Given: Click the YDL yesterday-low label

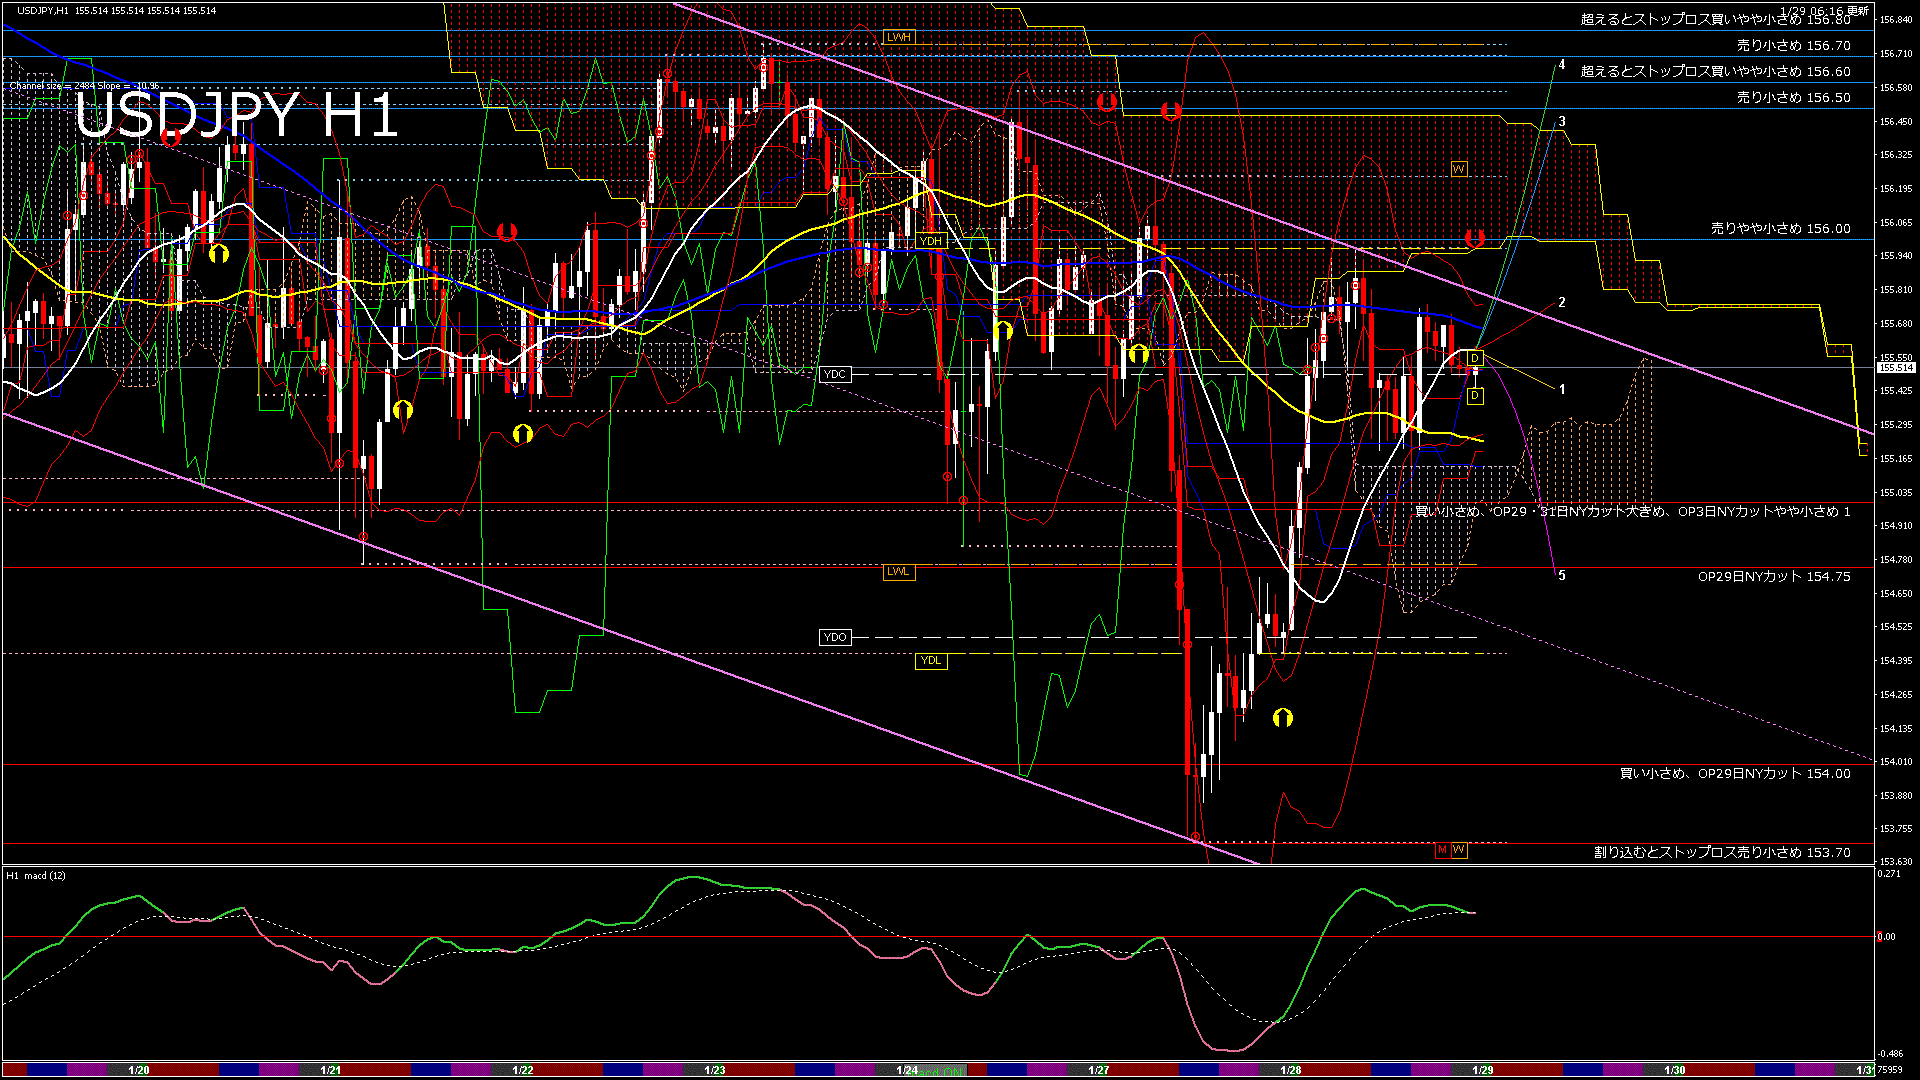Looking at the screenshot, I should (931, 660).
